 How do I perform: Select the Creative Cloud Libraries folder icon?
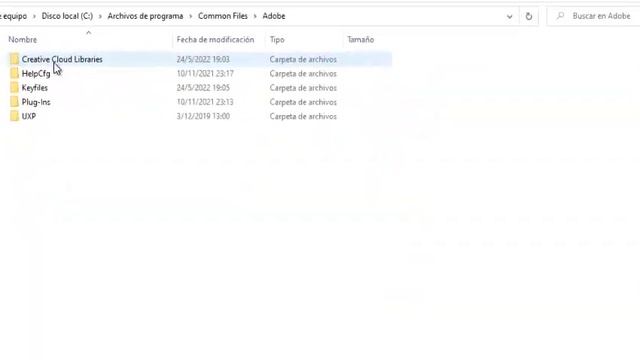15,60
